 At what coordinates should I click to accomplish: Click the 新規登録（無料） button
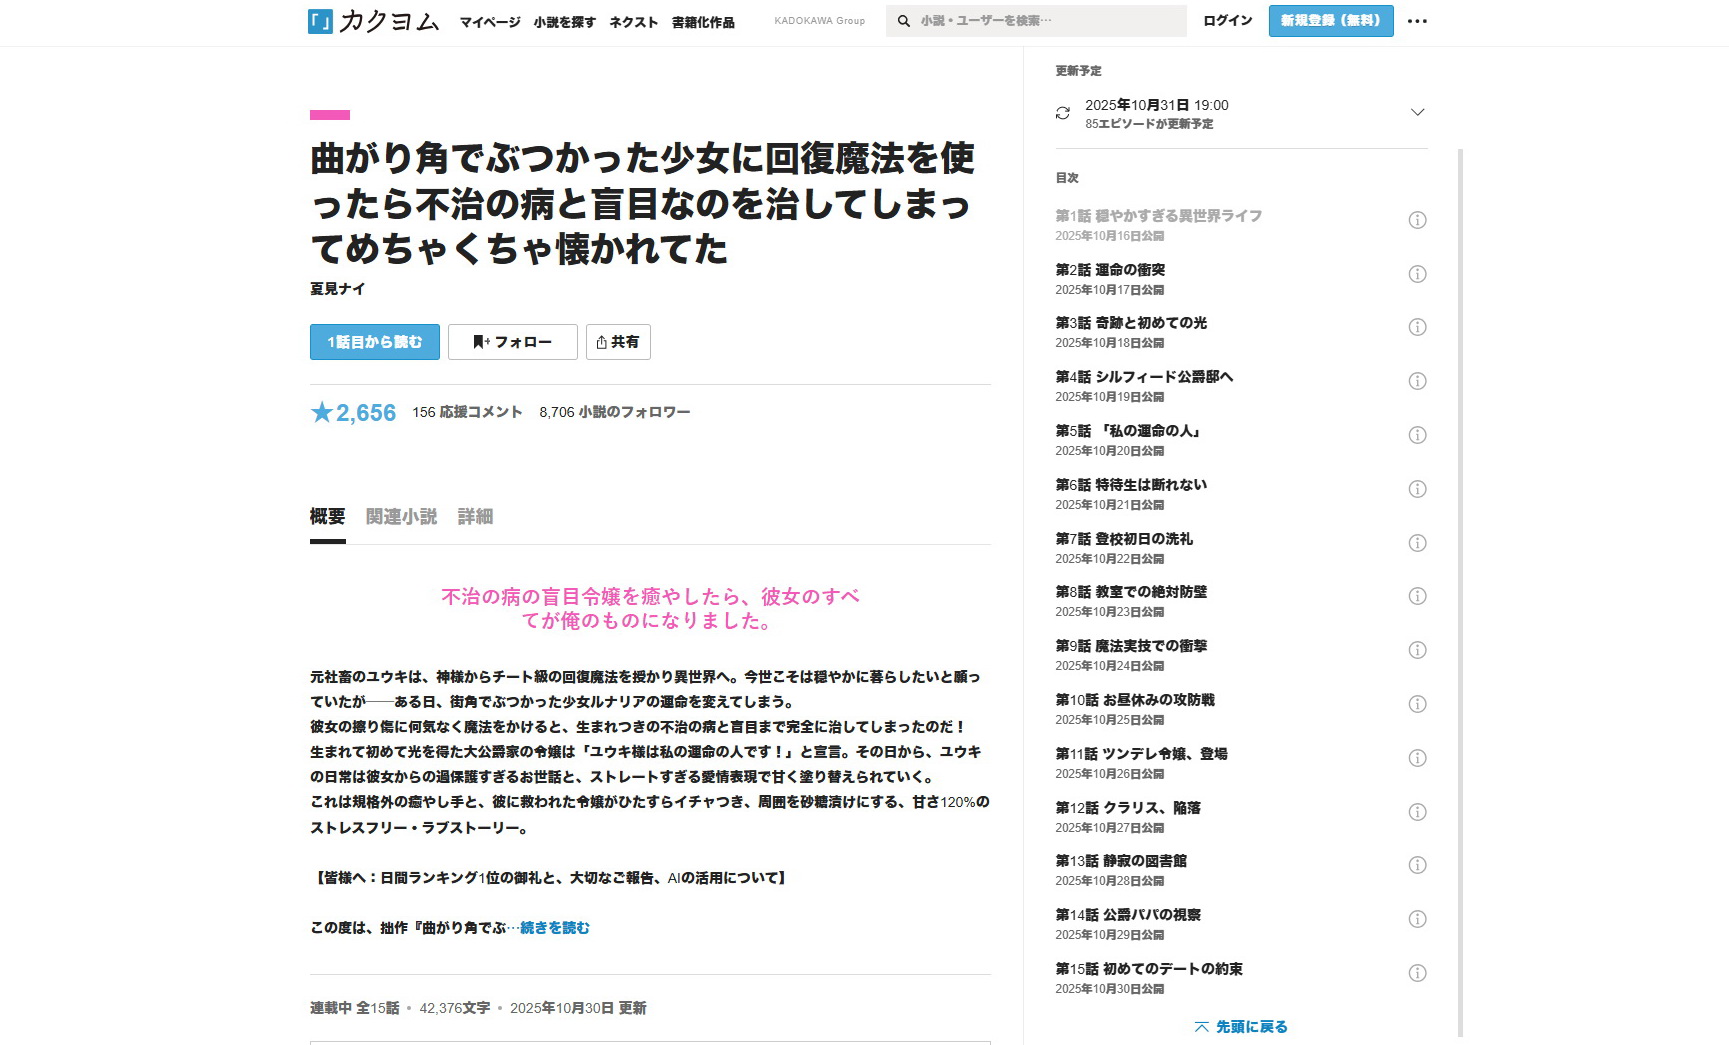[1330, 21]
